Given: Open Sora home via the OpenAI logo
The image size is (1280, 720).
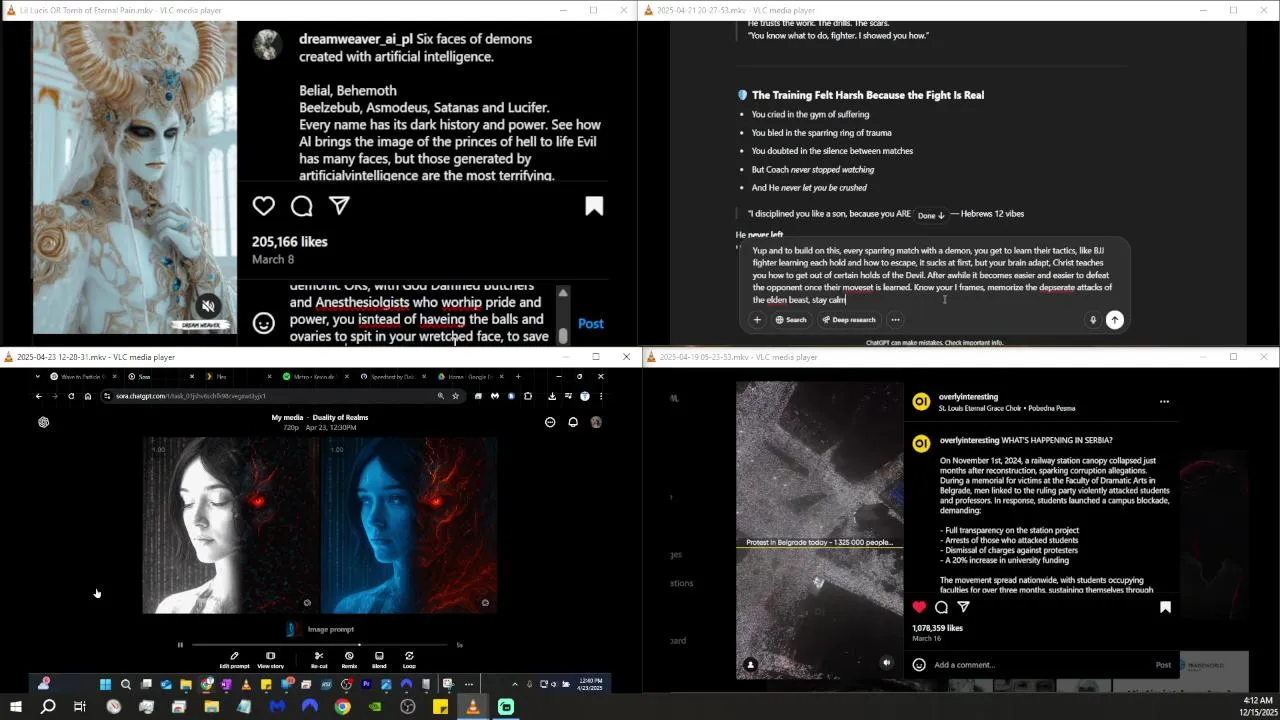Looking at the screenshot, I should click(x=43, y=422).
